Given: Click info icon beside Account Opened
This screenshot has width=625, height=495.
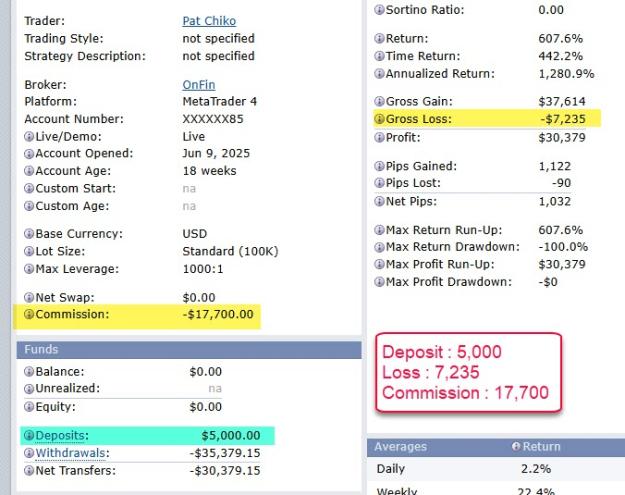Looking at the screenshot, I should pyautogui.click(x=29, y=154).
